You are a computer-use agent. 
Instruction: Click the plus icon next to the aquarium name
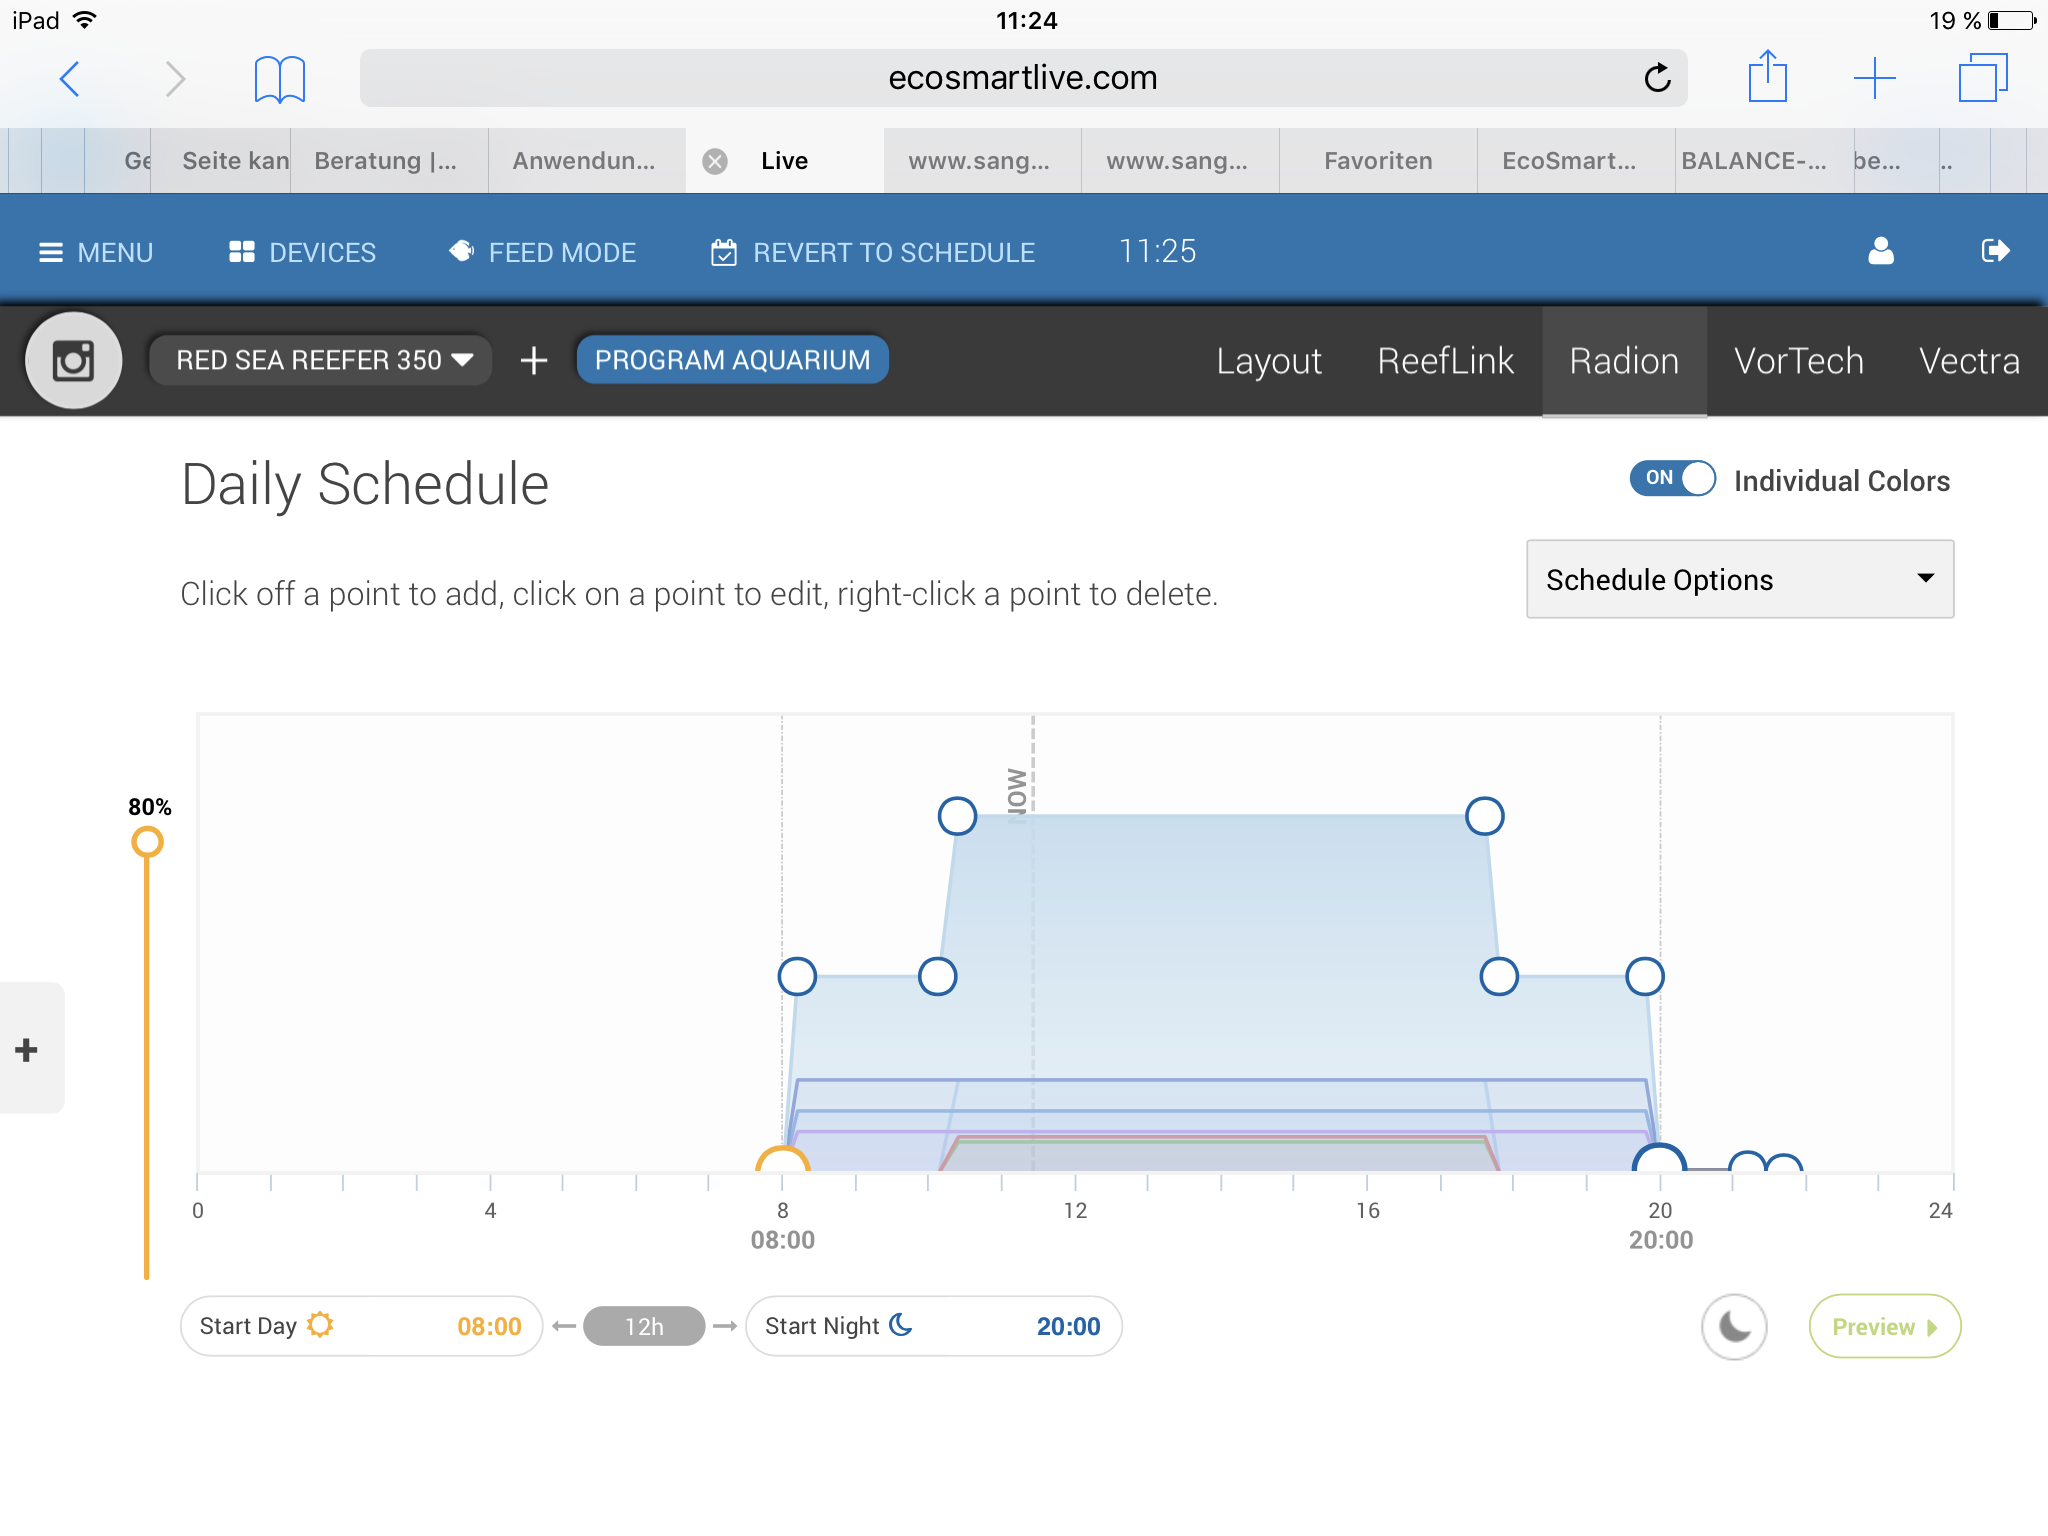(x=534, y=360)
